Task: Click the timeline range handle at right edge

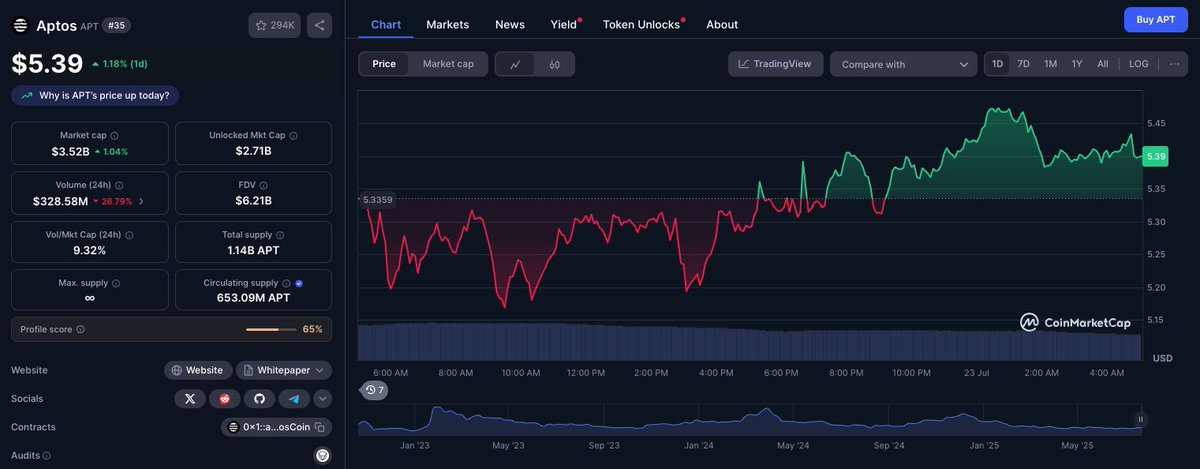Action: (x=1140, y=420)
